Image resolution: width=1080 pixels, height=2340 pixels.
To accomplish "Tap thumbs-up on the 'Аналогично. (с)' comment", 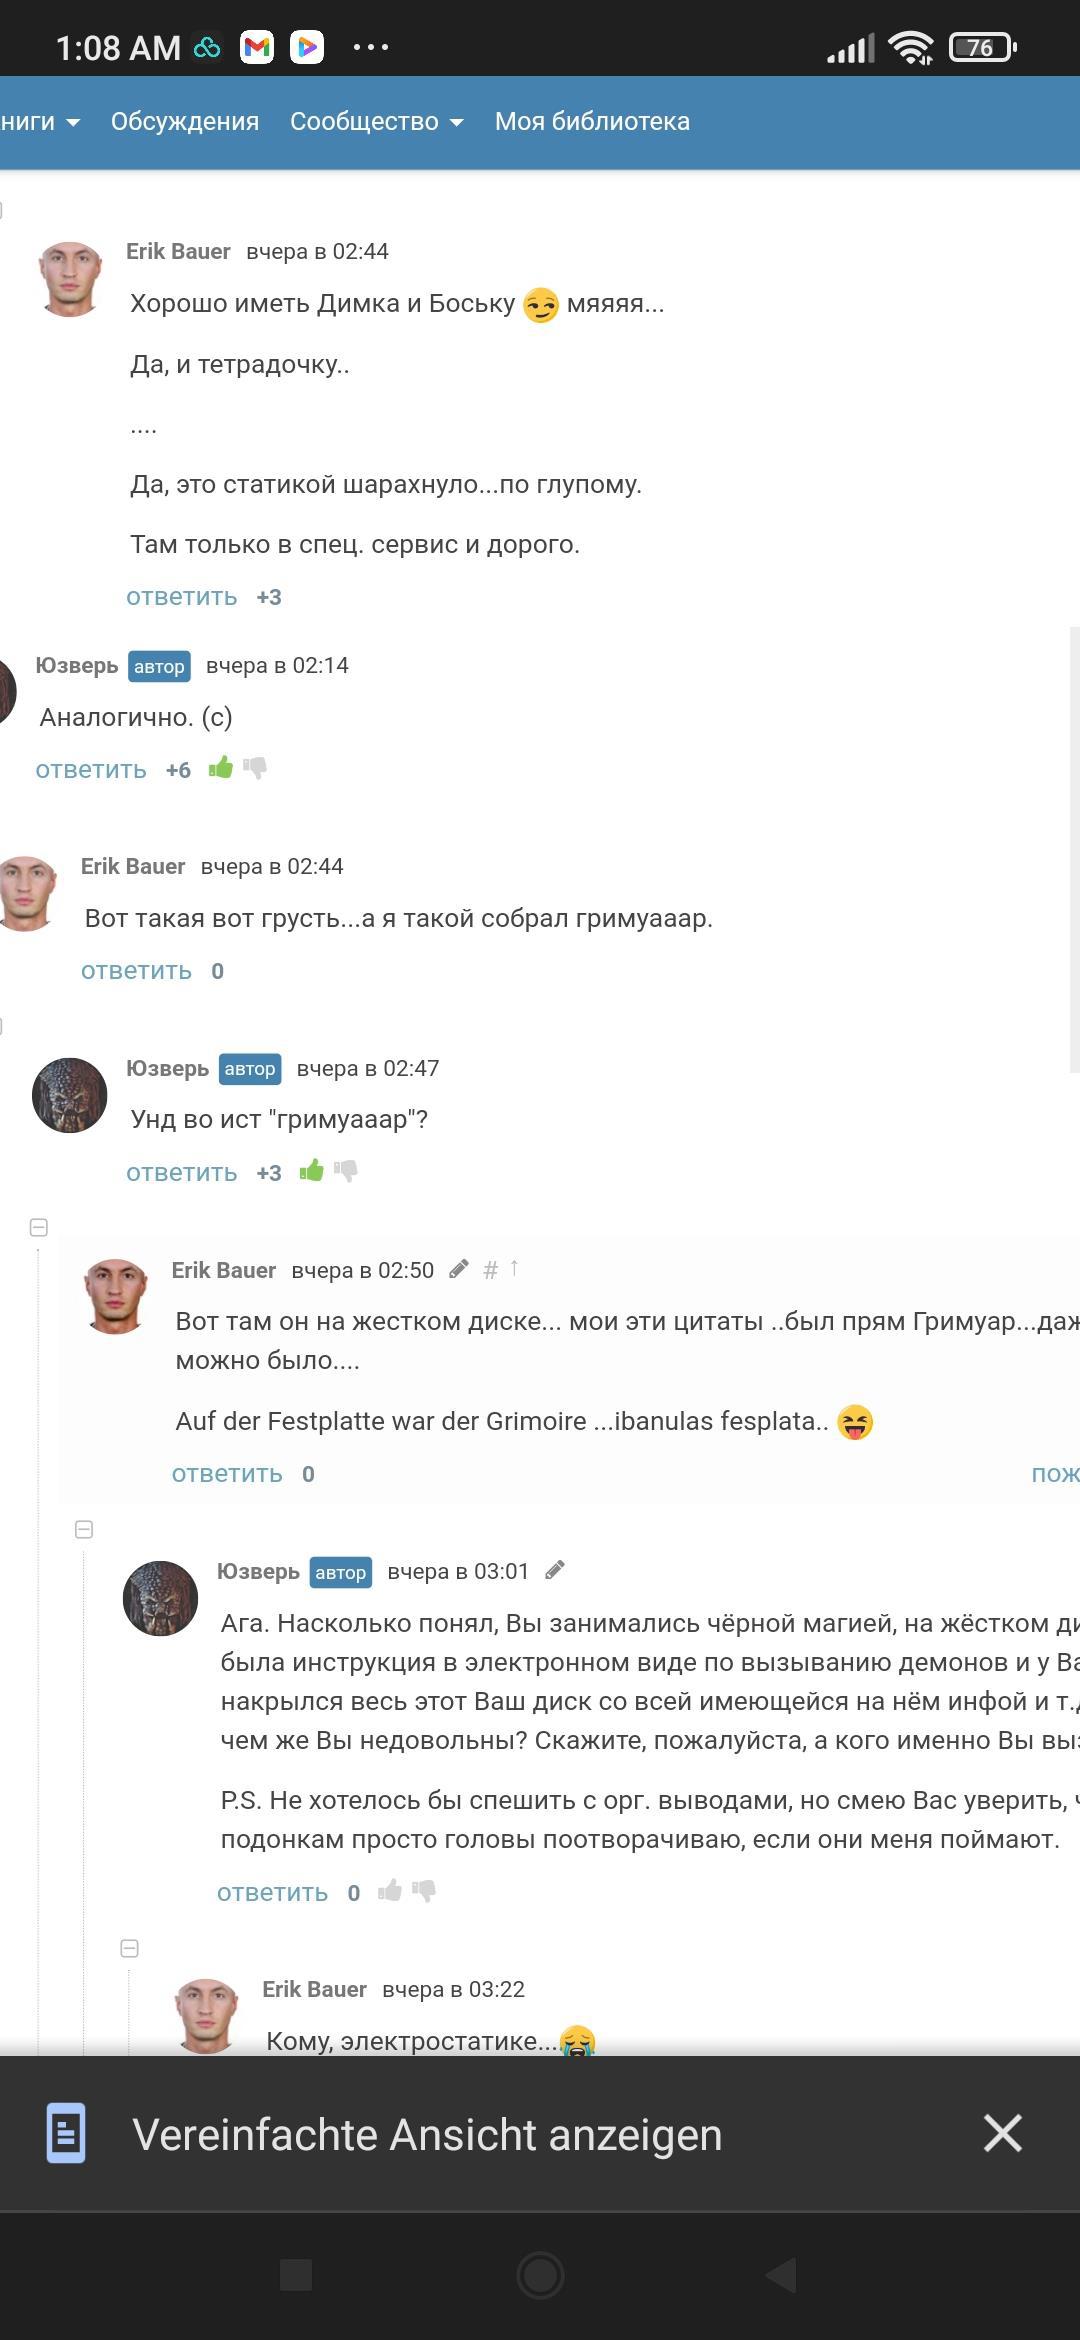I will point(220,767).
